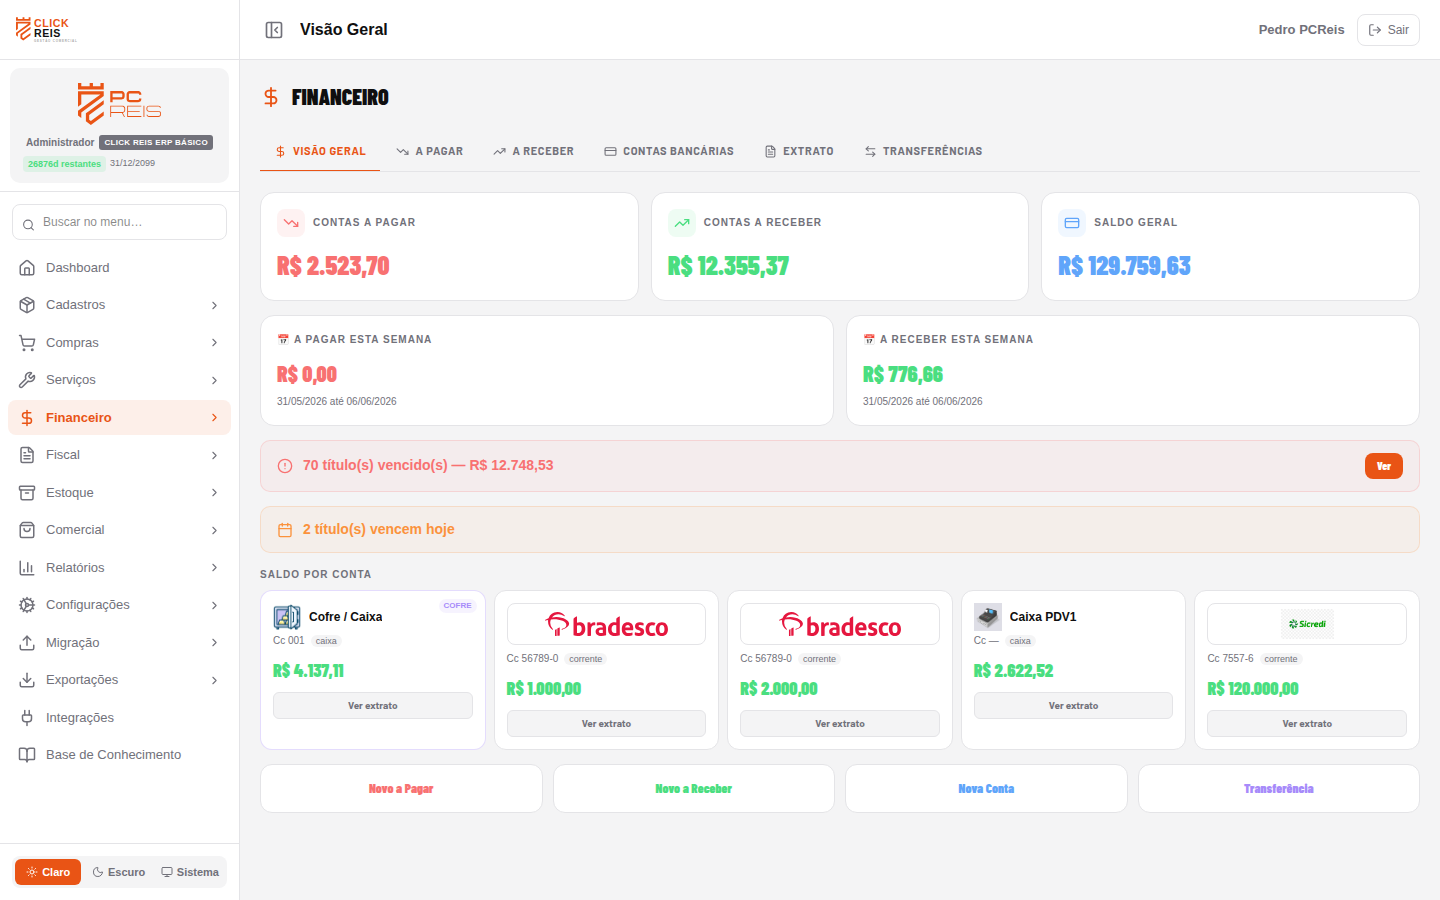
Task: Switch theme to Claro
Action: point(48,872)
